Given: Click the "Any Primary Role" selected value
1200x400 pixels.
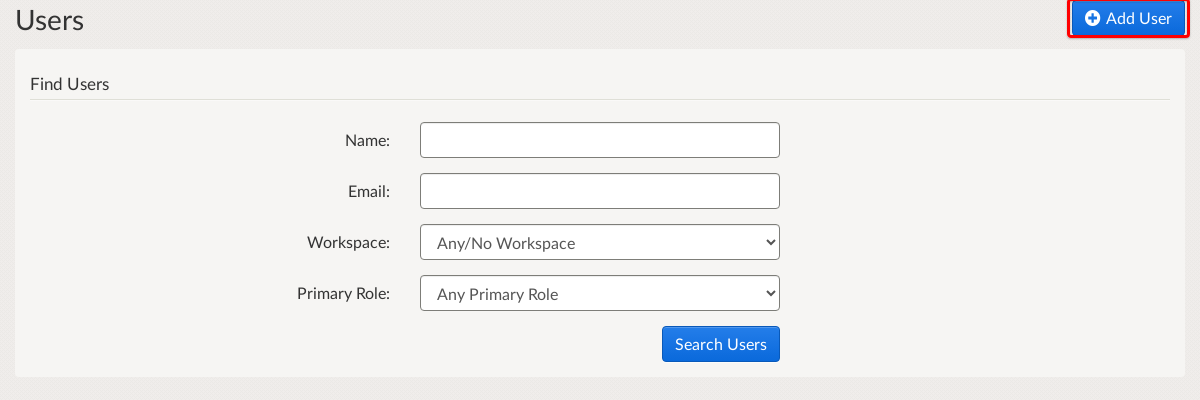Looking at the screenshot, I should 498,294.
